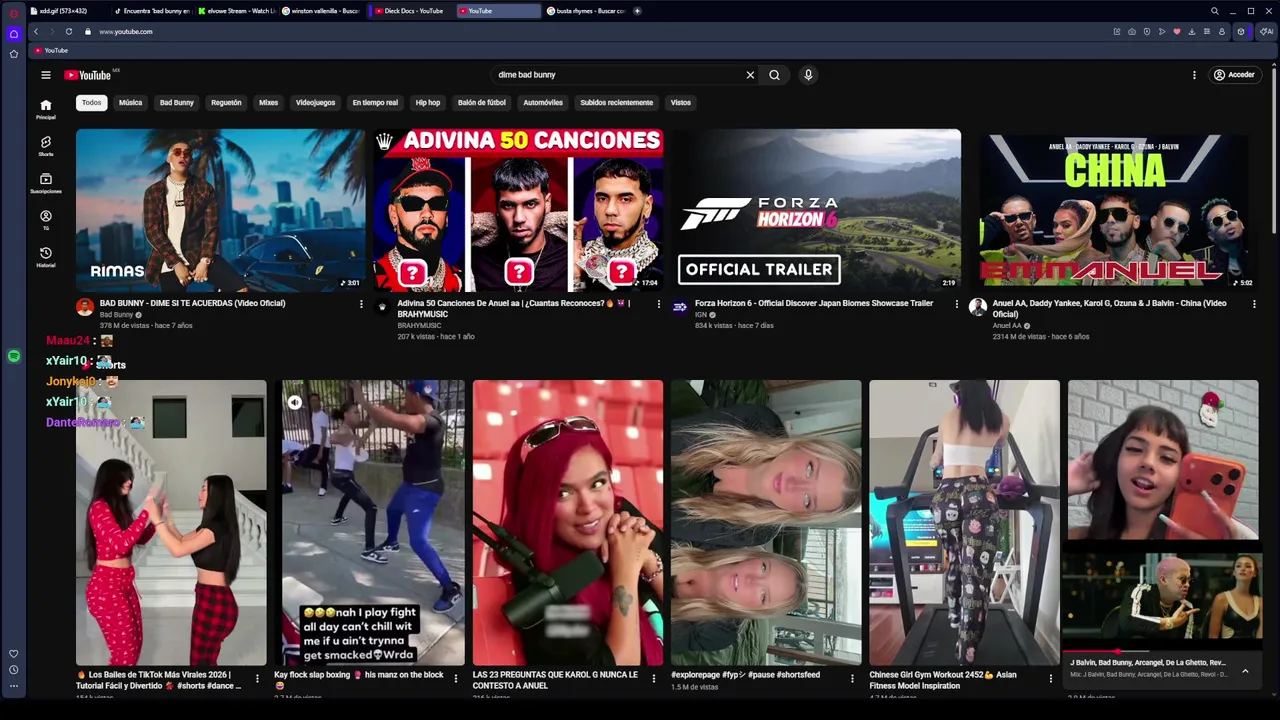Open YouTube bookmark in bookmarks bar

point(51,50)
